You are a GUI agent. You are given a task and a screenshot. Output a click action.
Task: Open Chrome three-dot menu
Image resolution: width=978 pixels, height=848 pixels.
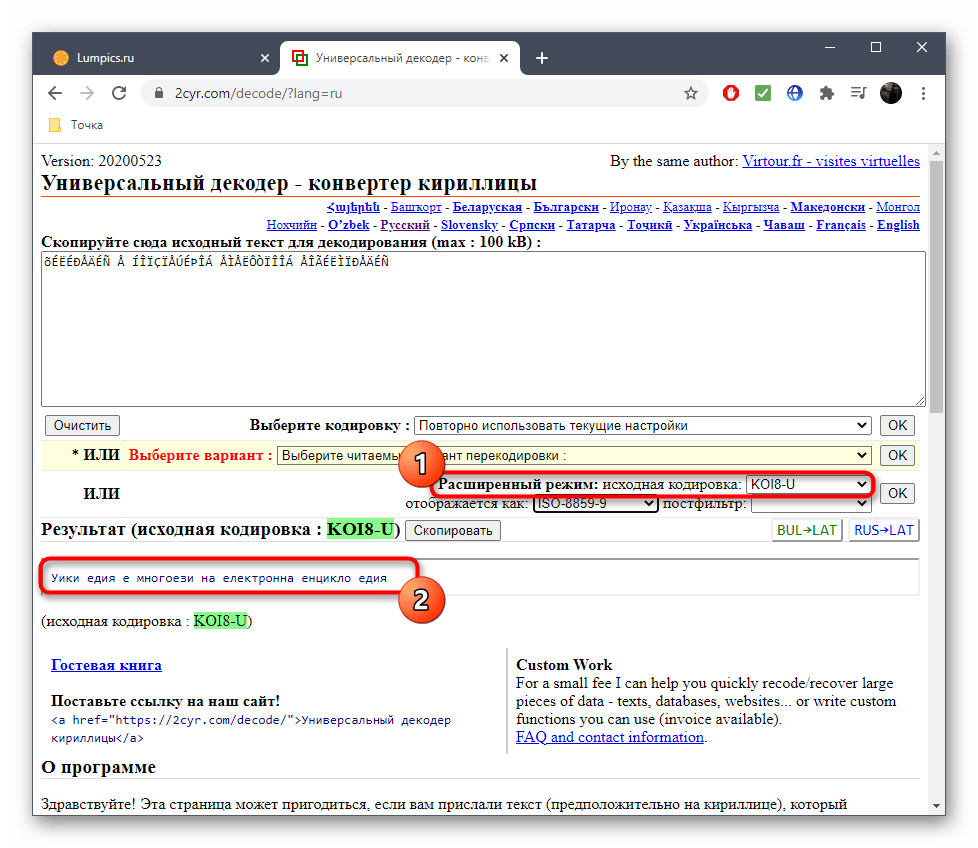[x=922, y=93]
